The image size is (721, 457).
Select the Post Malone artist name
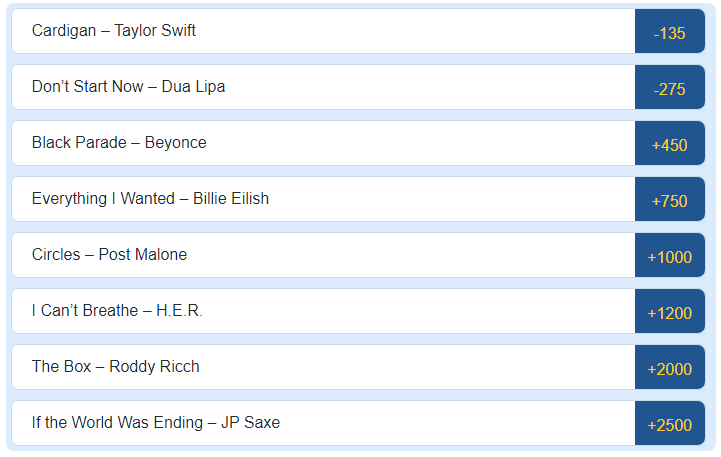(143, 255)
